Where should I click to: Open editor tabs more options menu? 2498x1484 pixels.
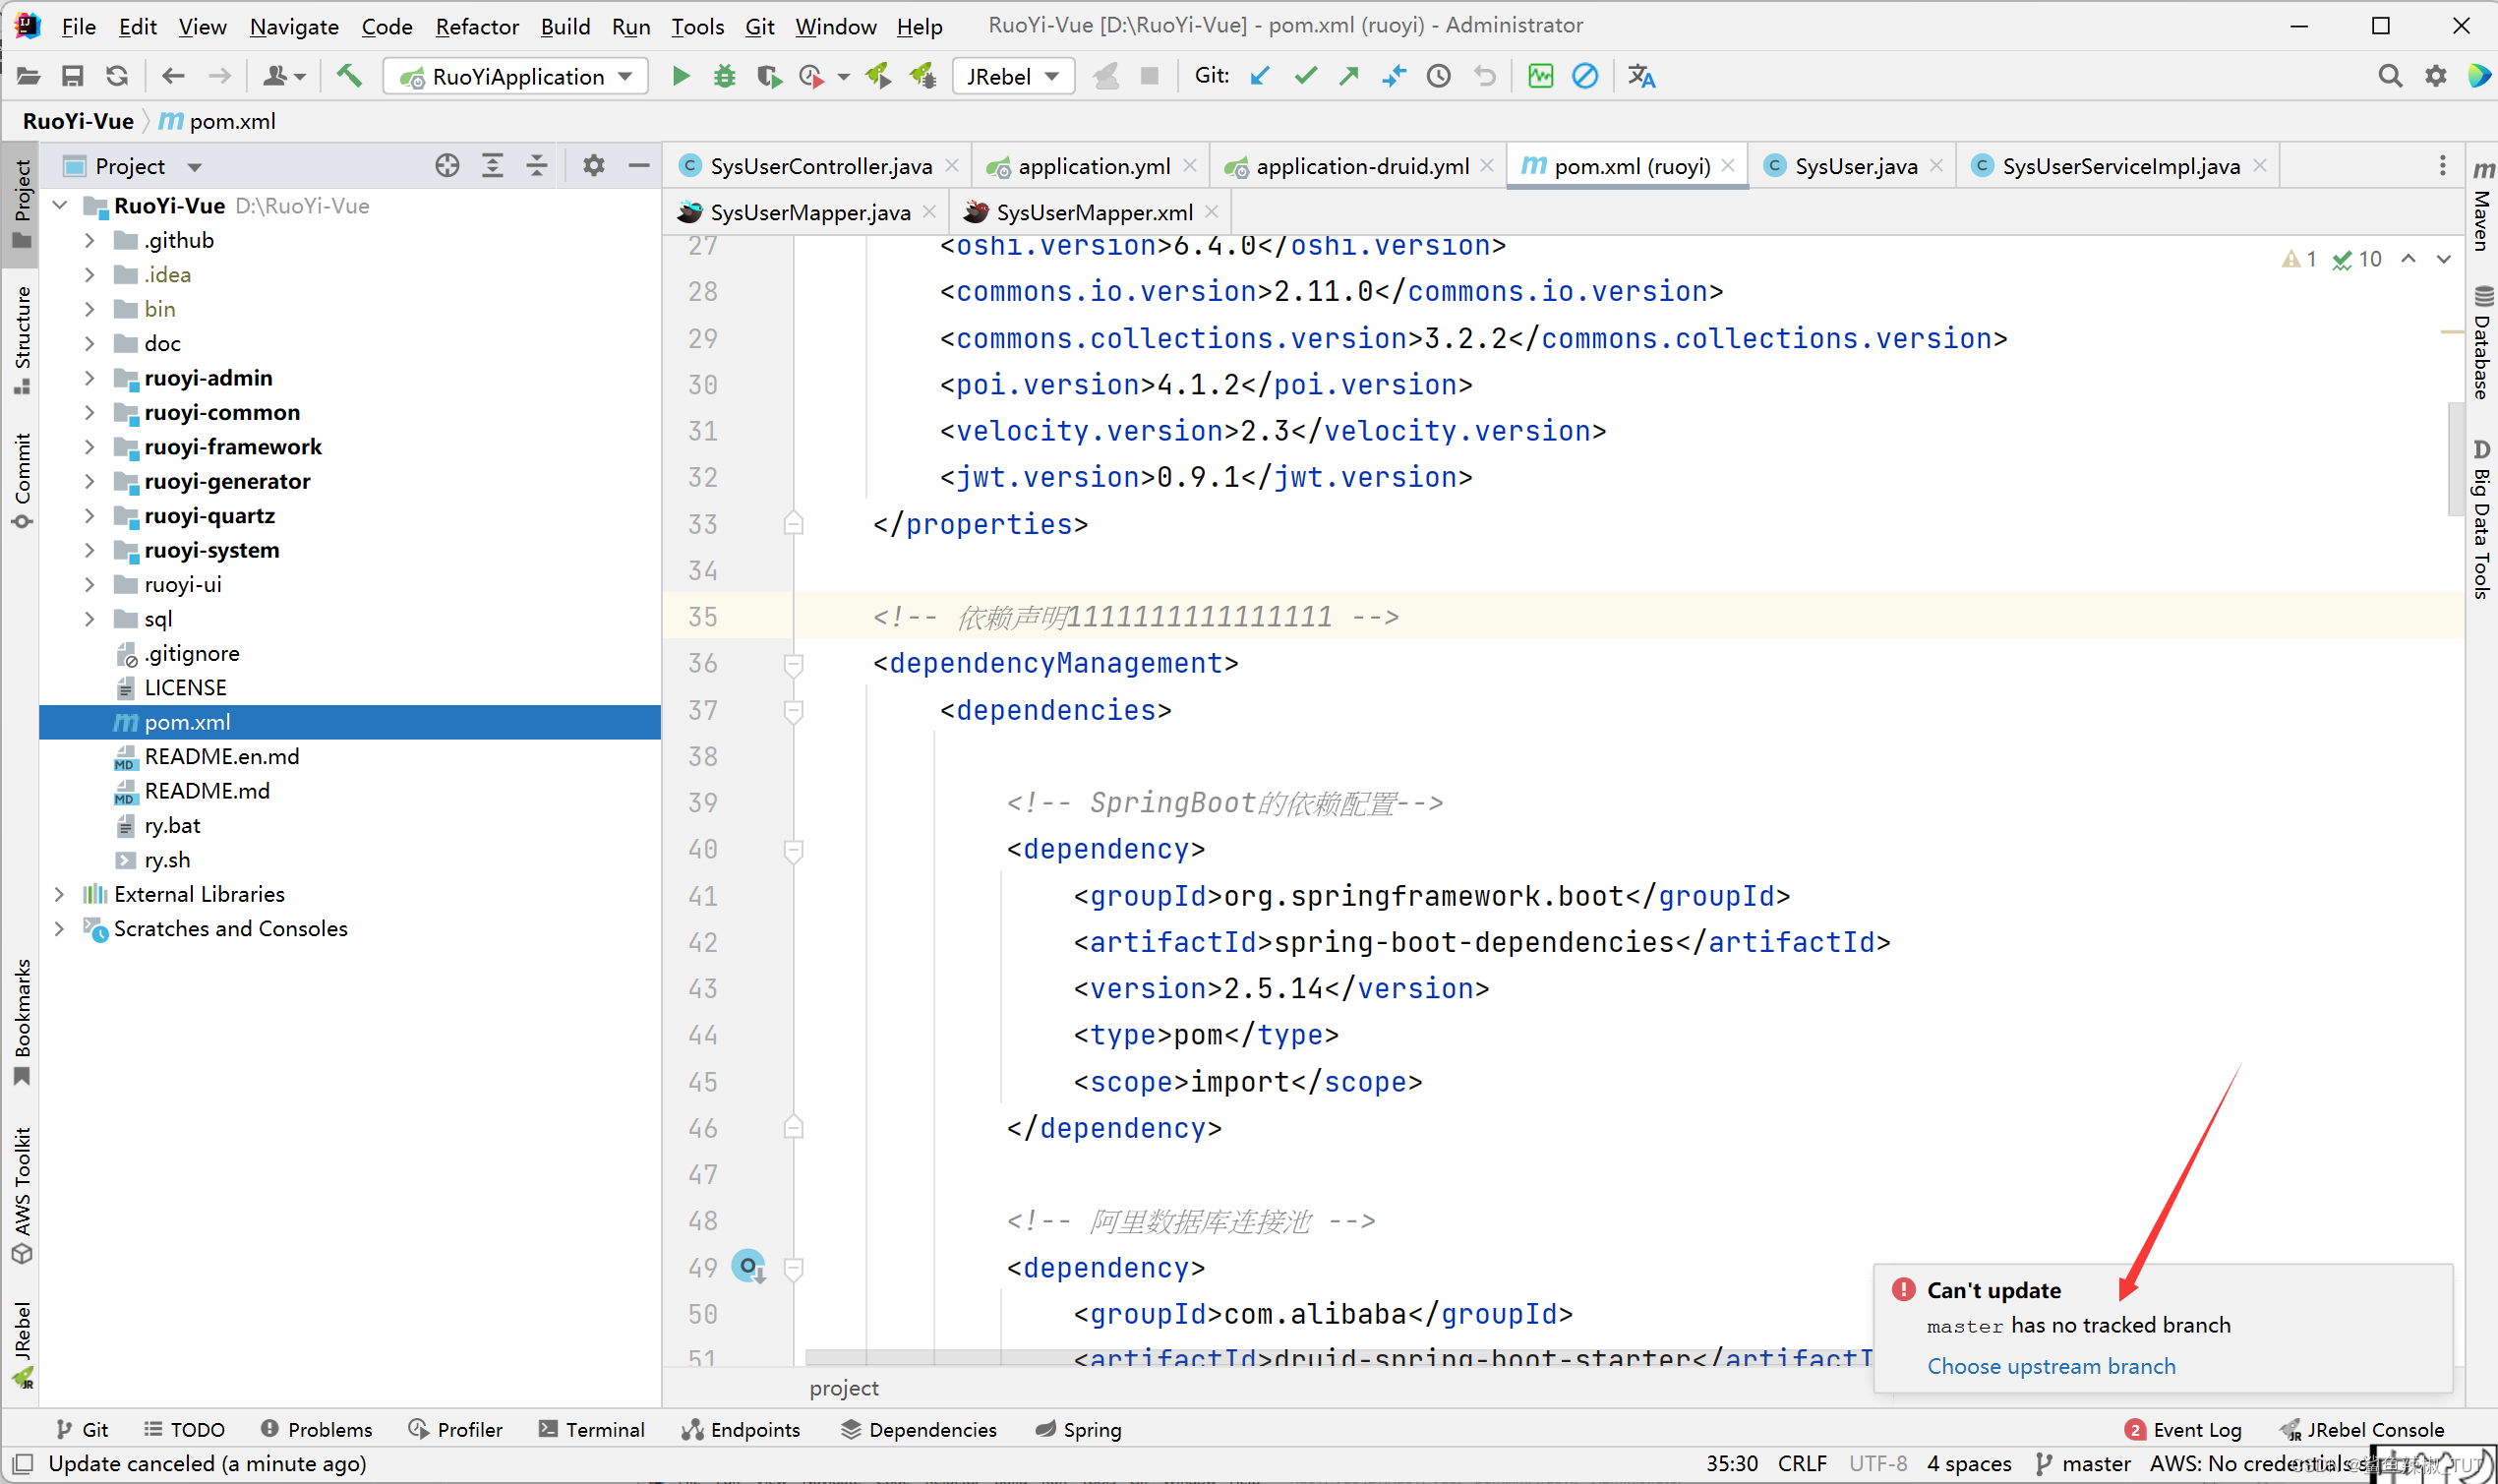2442,166
